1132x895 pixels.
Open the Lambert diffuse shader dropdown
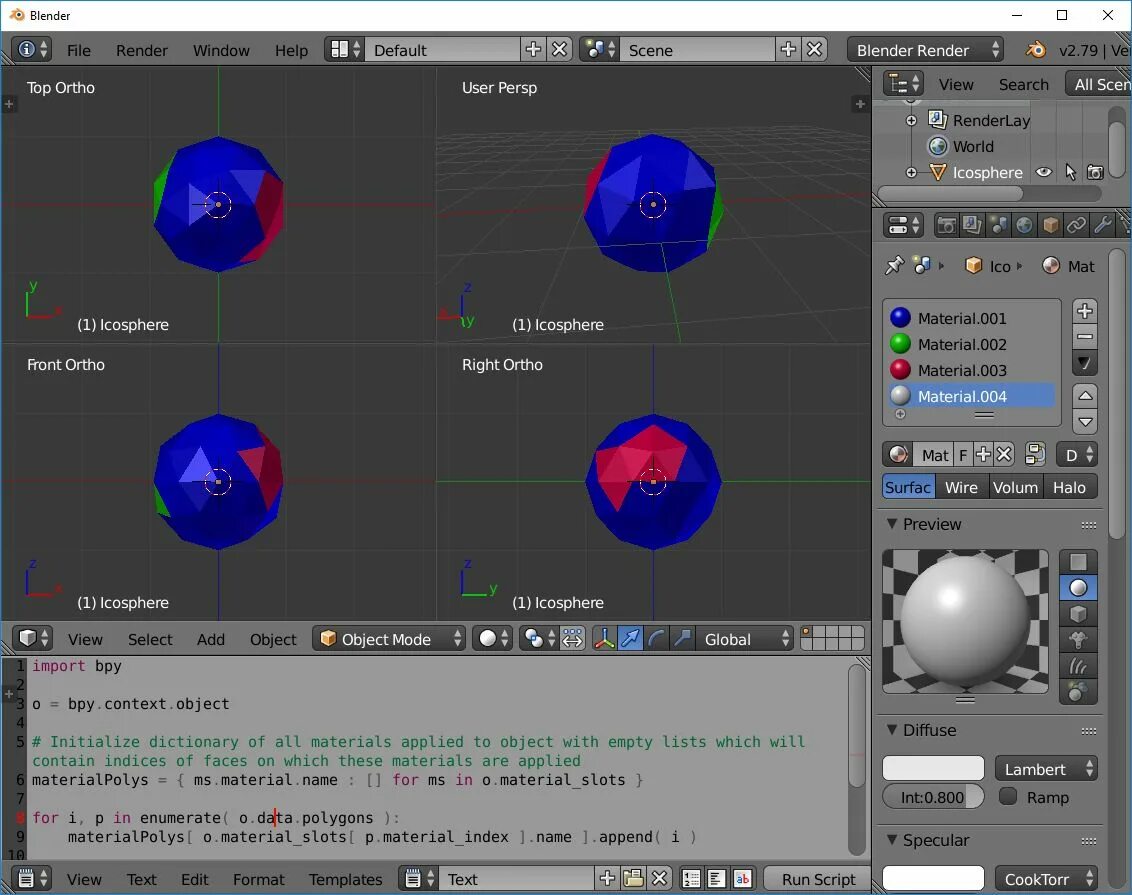pyautogui.click(x=1046, y=769)
